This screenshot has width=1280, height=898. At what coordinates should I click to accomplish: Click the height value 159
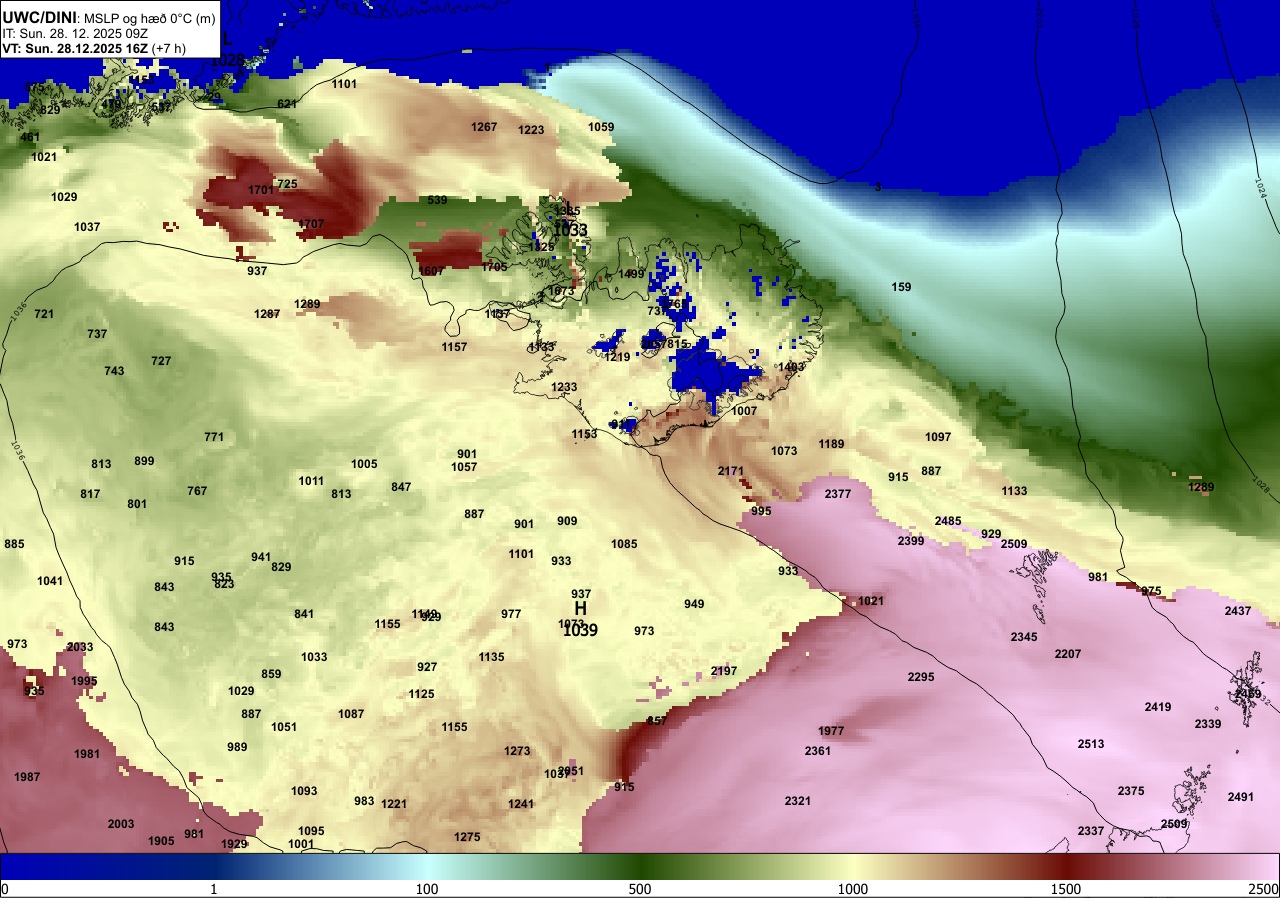pos(901,287)
